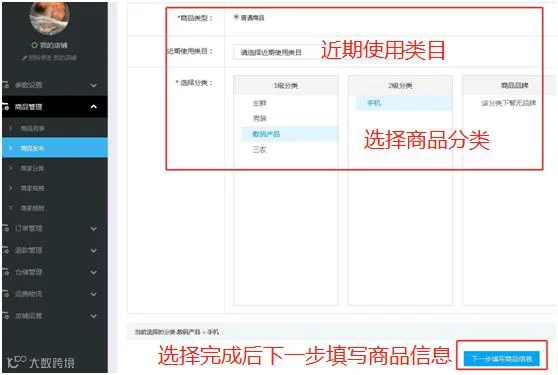Collapse the 商品管理 menu chevron
558x375 pixels.
pyautogui.click(x=94, y=106)
